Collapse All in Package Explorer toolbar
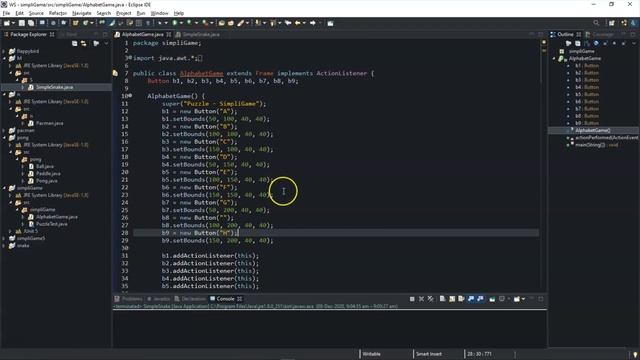Image resolution: width=640 pixels, height=360 pixels. 75,43
